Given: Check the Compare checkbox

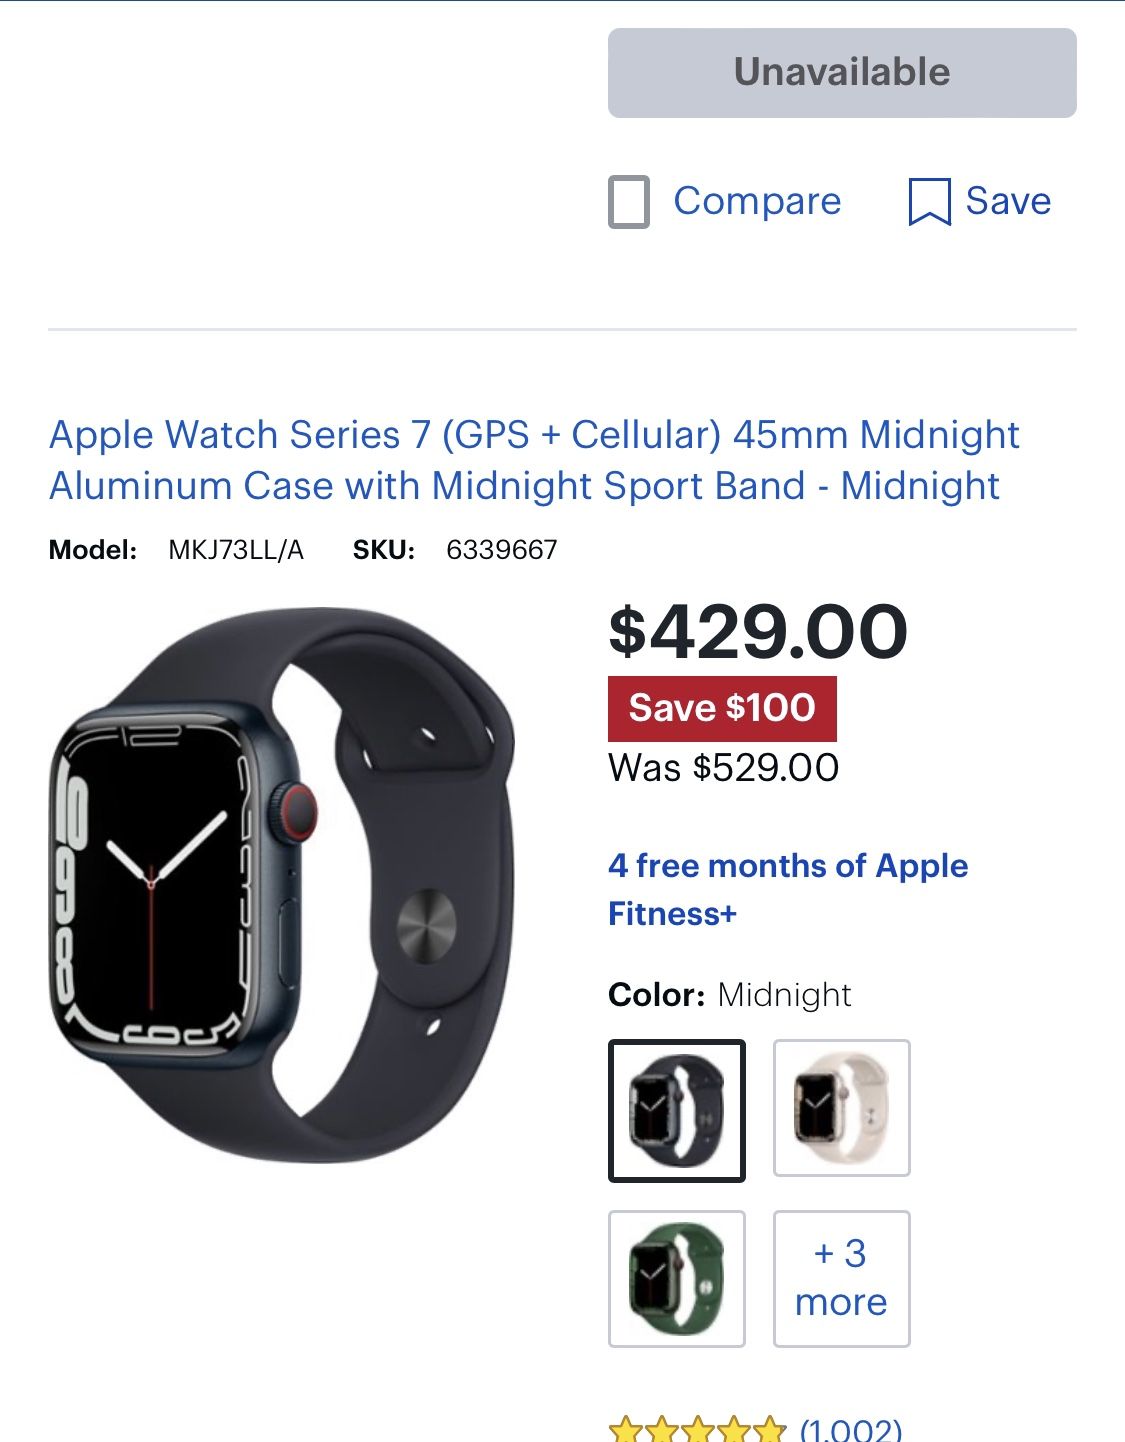Looking at the screenshot, I should pos(629,202).
